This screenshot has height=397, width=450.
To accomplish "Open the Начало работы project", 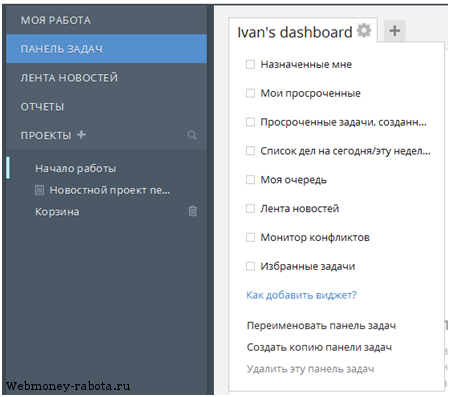I will [76, 168].
